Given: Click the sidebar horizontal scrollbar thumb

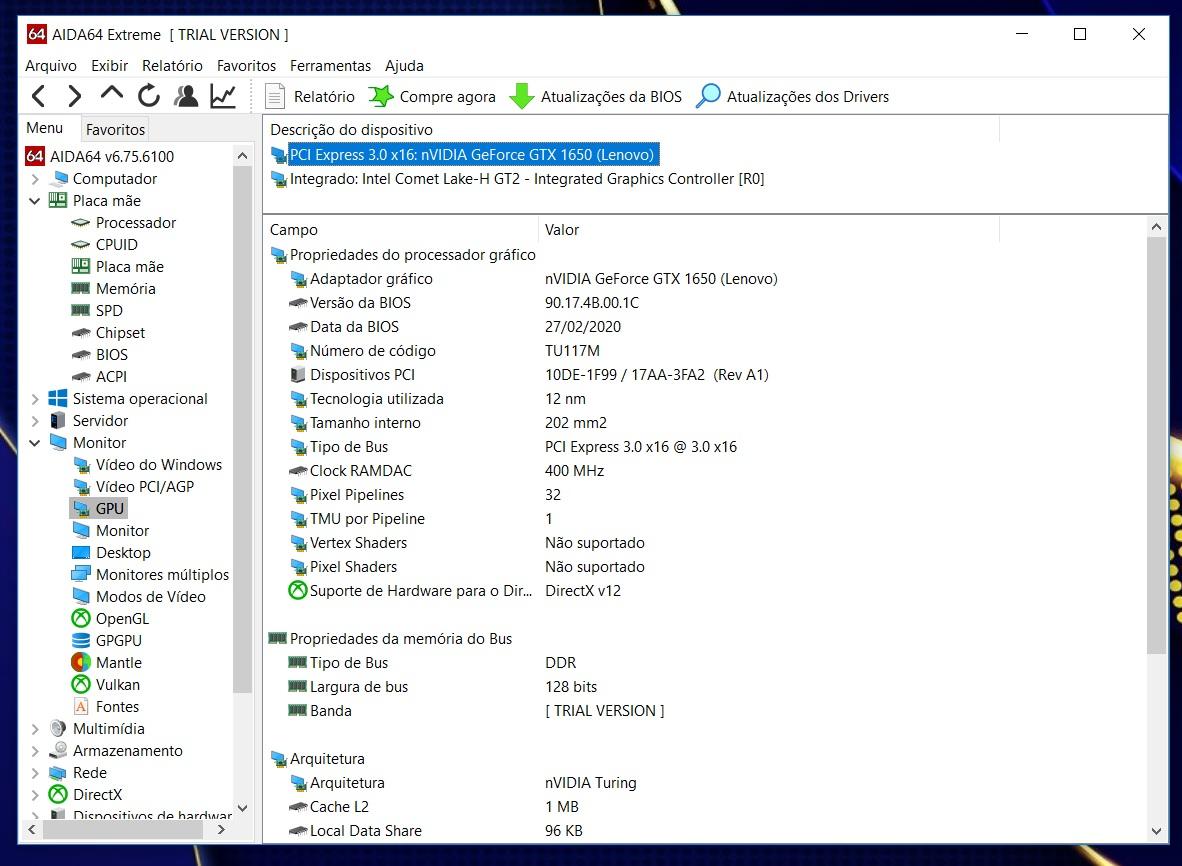Looking at the screenshot, I should (123, 830).
